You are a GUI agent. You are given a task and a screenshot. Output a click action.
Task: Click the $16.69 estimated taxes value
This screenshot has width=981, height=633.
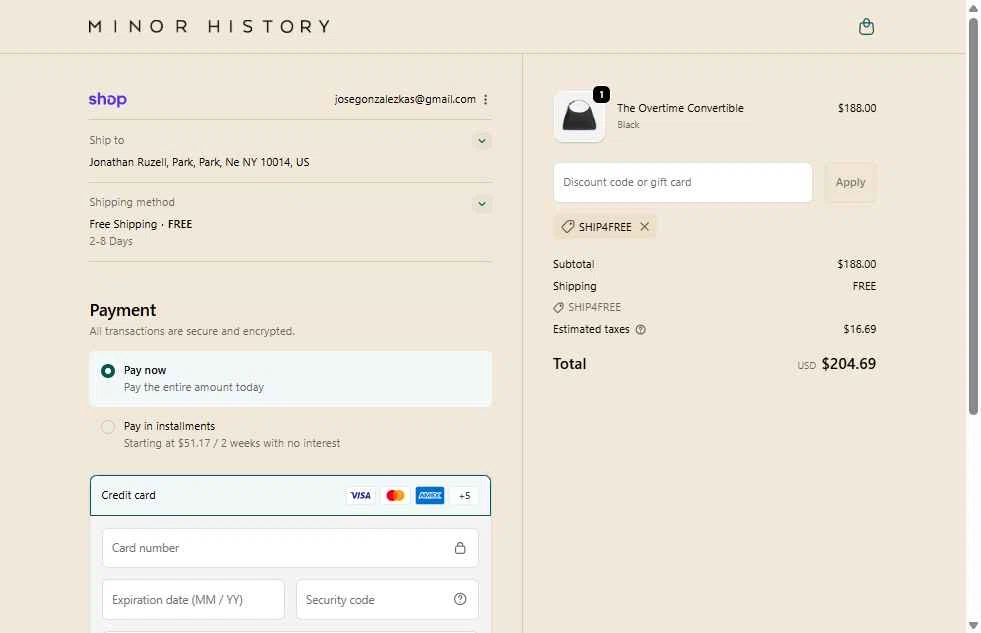click(860, 329)
